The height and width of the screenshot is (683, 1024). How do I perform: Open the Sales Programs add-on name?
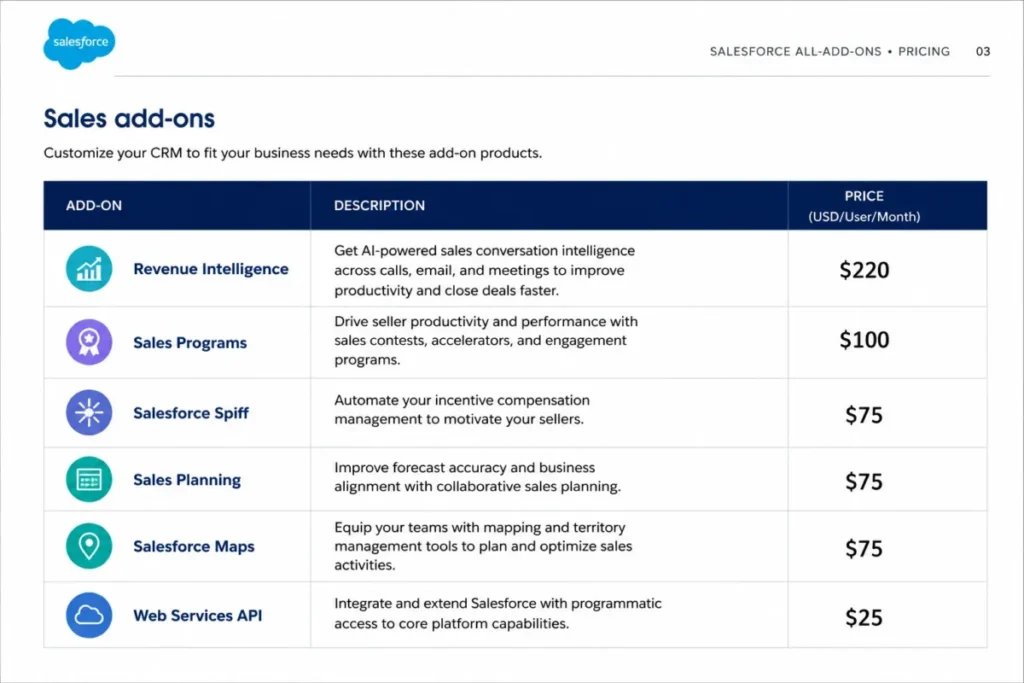tap(190, 343)
